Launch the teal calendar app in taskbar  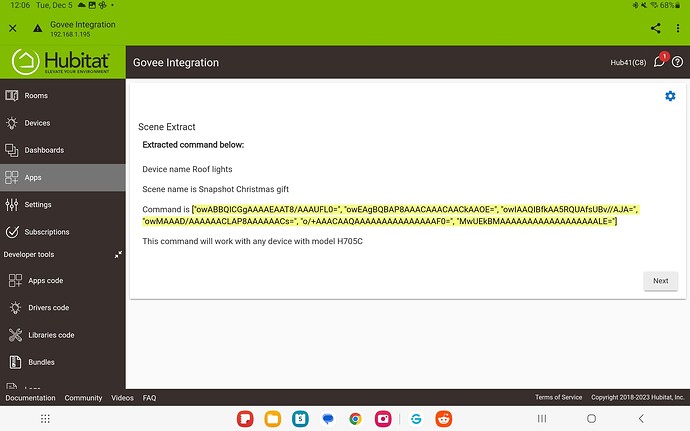pyautogui.click(x=300, y=419)
